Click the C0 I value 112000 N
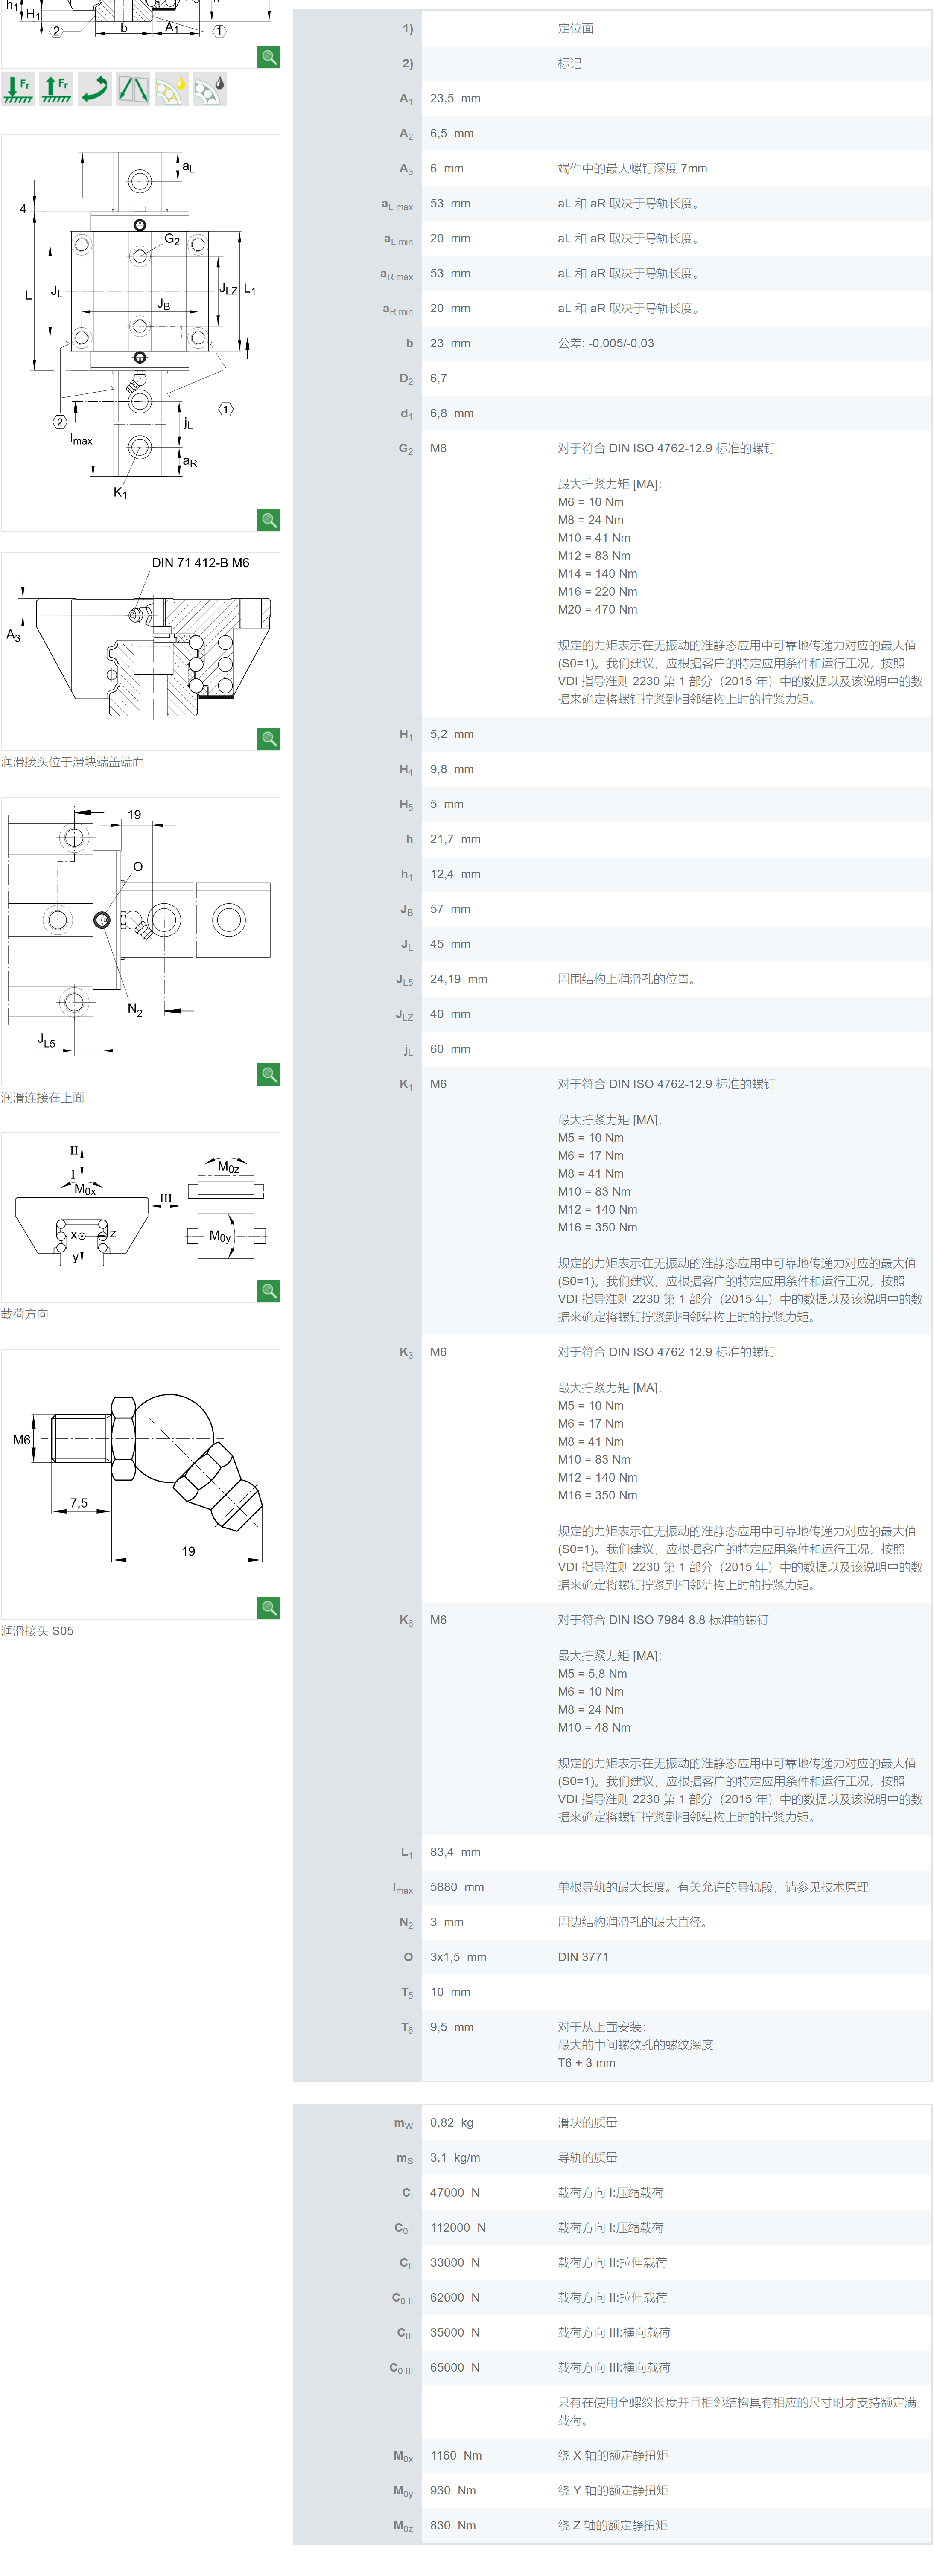Viewport: 934px width, 2576px height. click(458, 2228)
